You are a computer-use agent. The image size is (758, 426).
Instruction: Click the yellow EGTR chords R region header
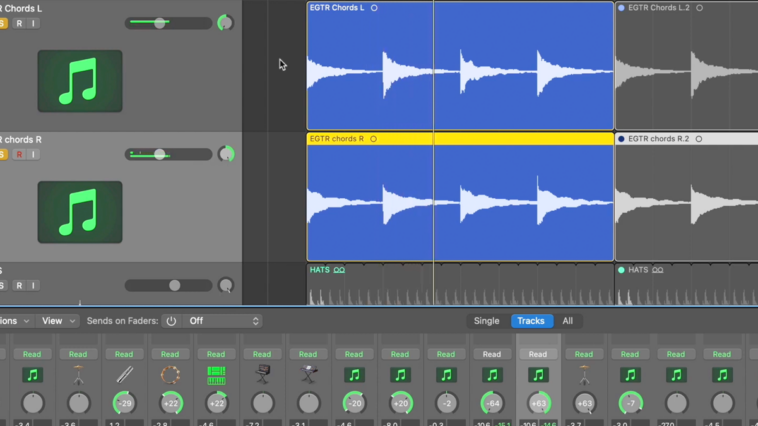click(460, 139)
